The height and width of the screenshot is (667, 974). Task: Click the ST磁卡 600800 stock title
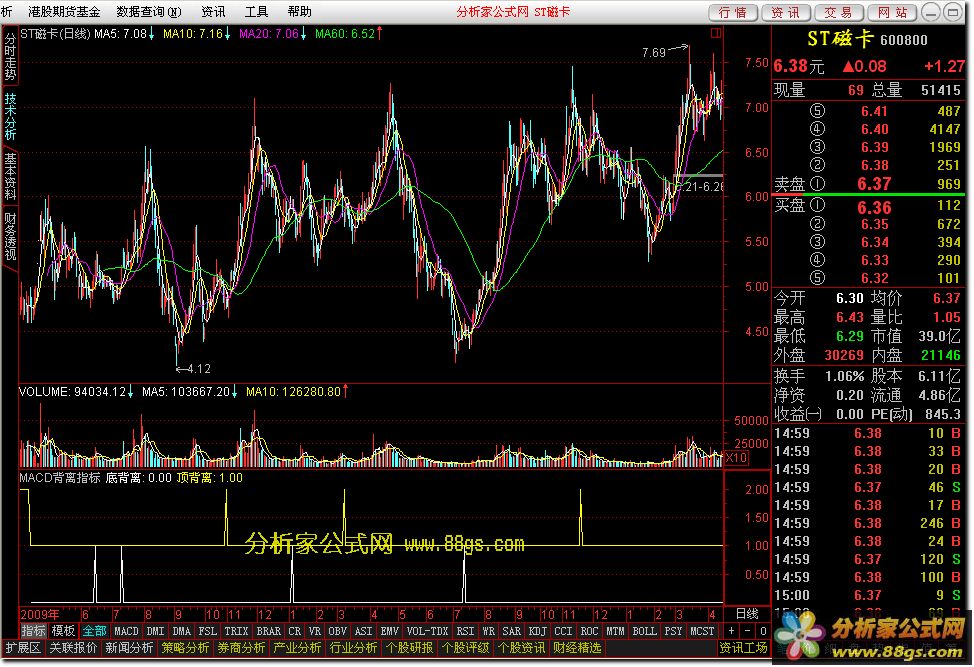tap(867, 39)
